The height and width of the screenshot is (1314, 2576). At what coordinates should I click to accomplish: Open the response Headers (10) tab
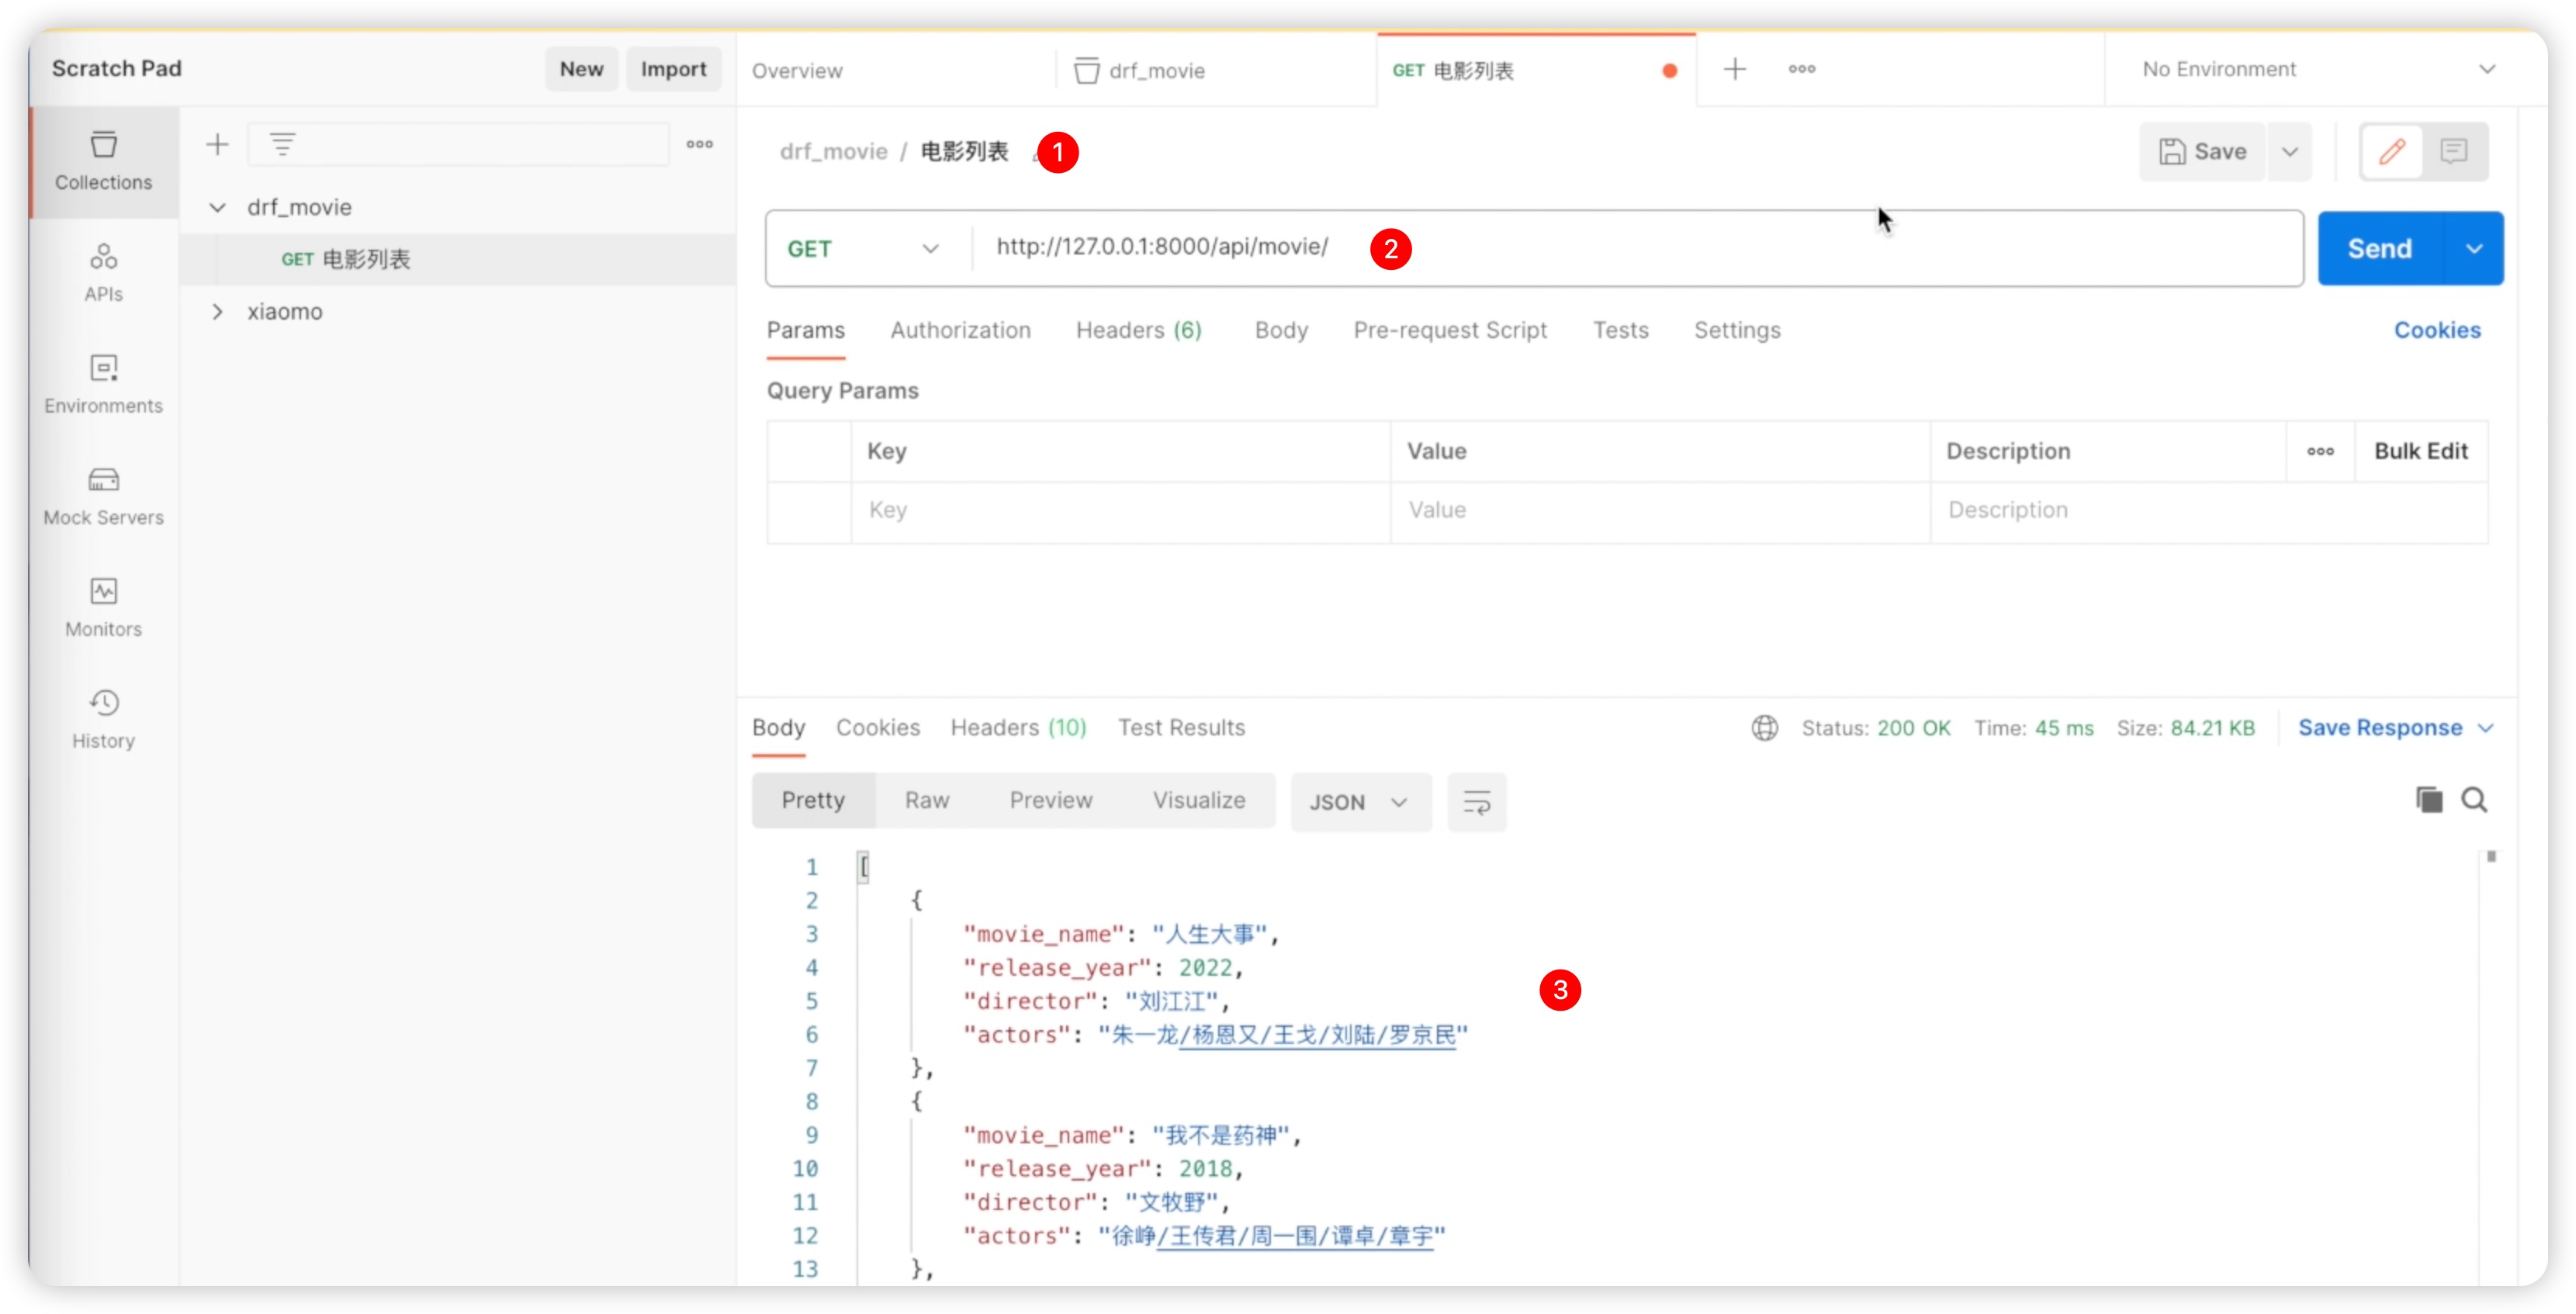(1018, 728)
